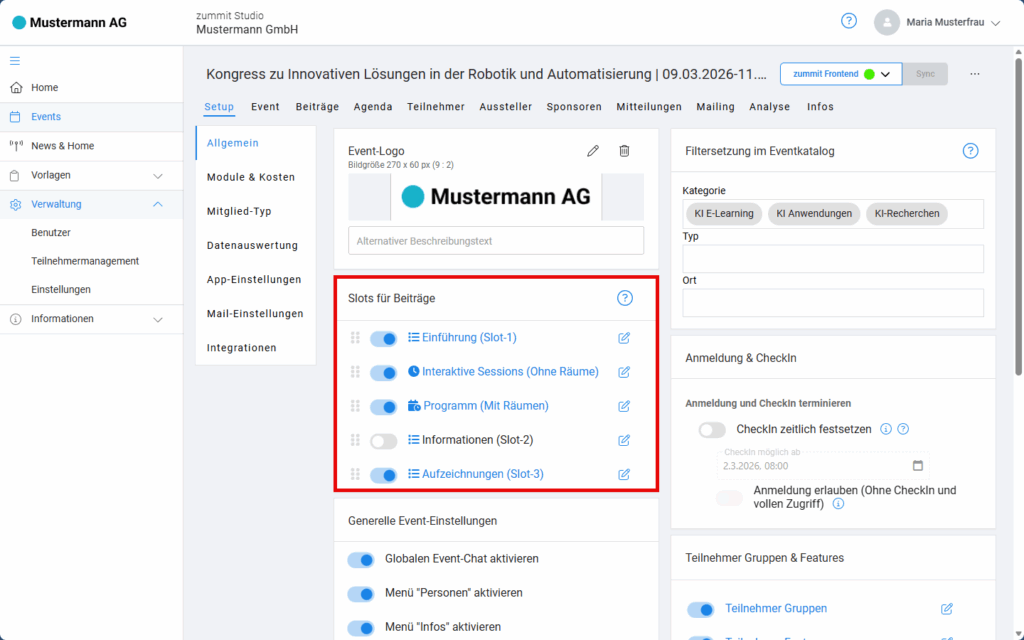Image resolution: width=1024 pixels, height=640 pixels.
Task: Switch to the Agenda tab
Action: 373,107
